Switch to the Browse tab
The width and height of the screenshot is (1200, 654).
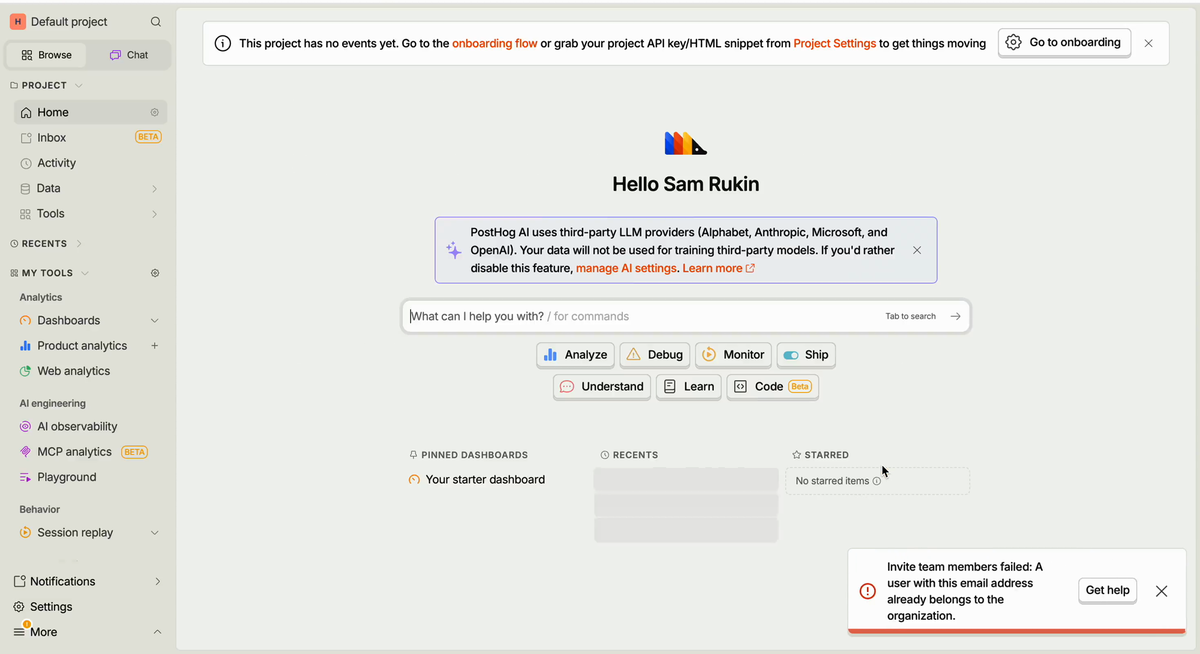pos(46,55)
